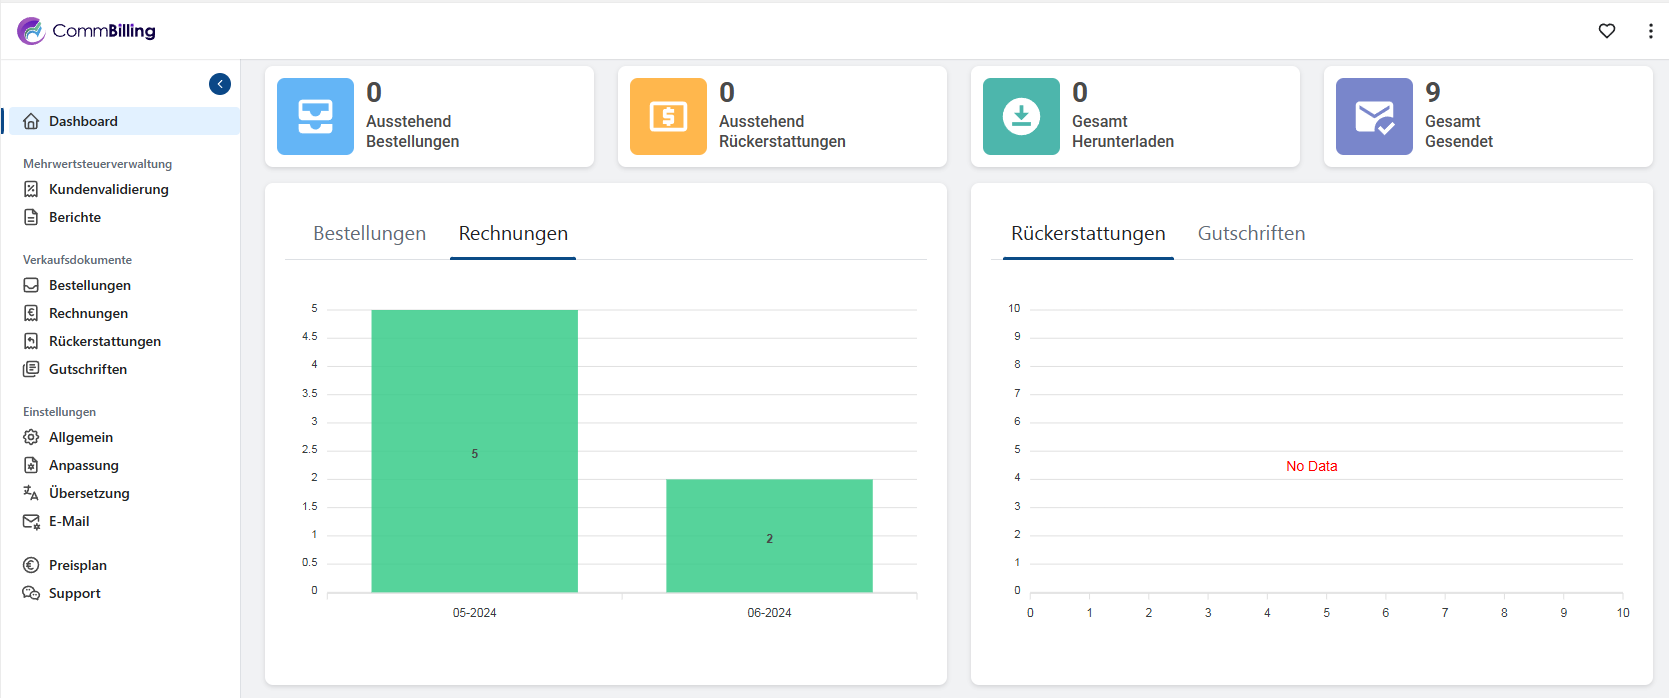Click the teal Gesamt Herunterladen download icon
Screen dimensions: 1669x698
coord(1021,117)
